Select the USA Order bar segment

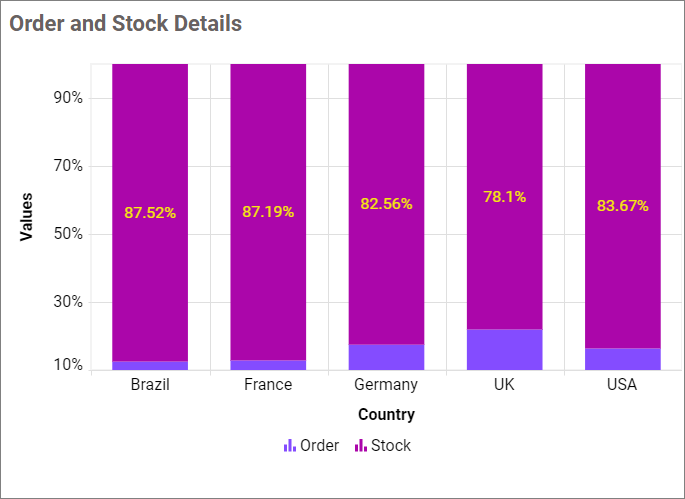622,359
